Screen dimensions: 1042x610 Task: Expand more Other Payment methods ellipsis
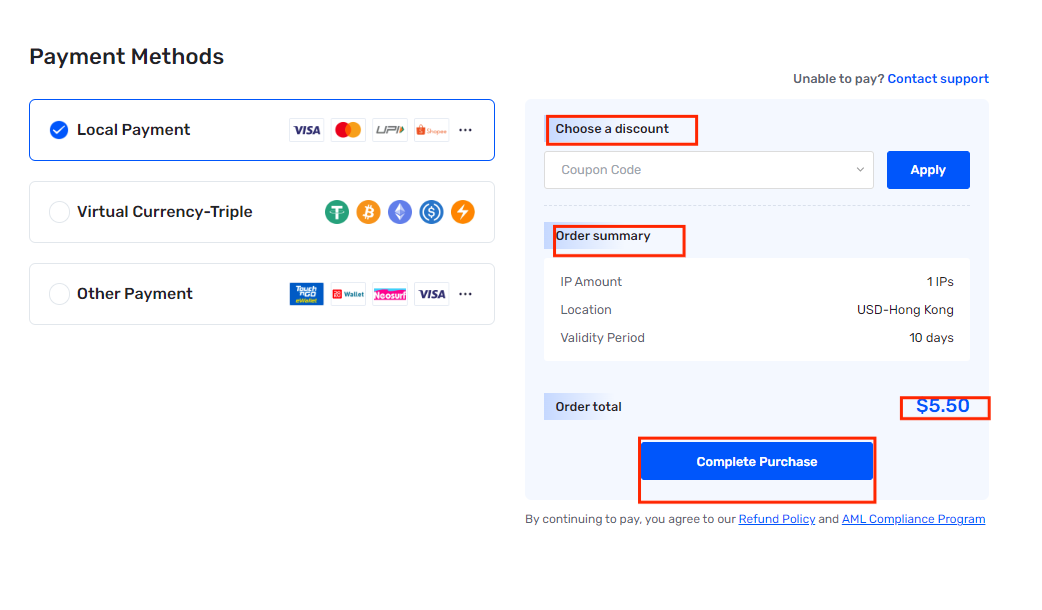click(x=465, y=294)
